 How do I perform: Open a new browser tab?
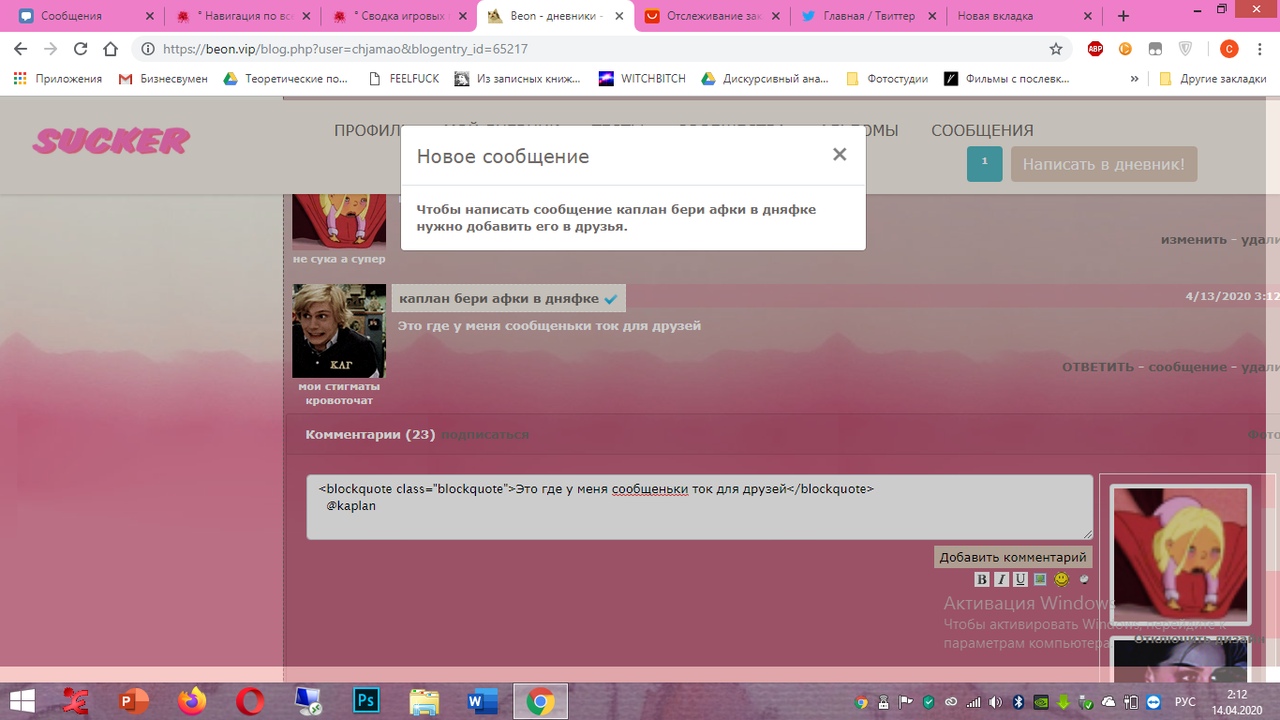coord(1123,16)
